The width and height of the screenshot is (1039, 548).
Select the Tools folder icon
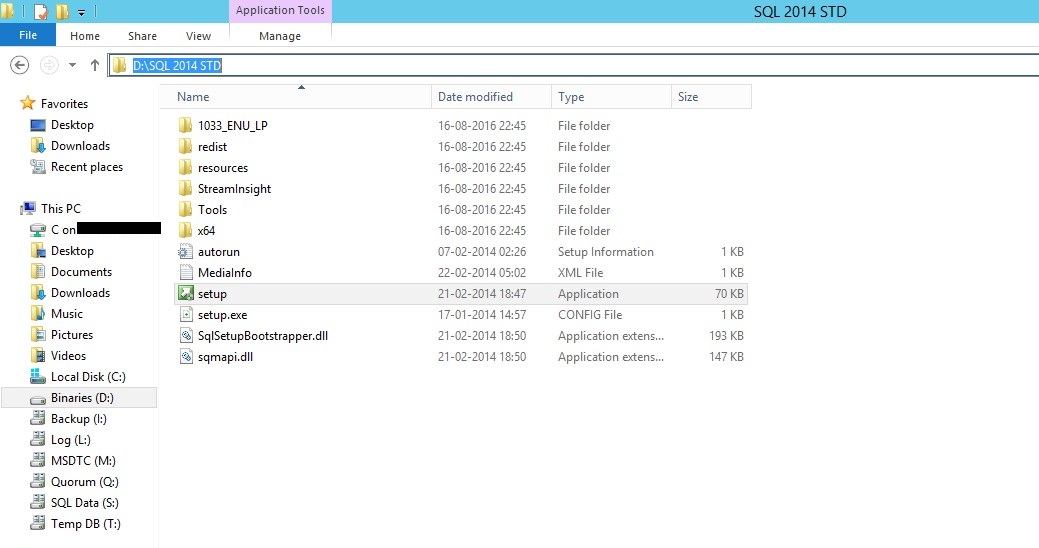click(x=186, y=209)
